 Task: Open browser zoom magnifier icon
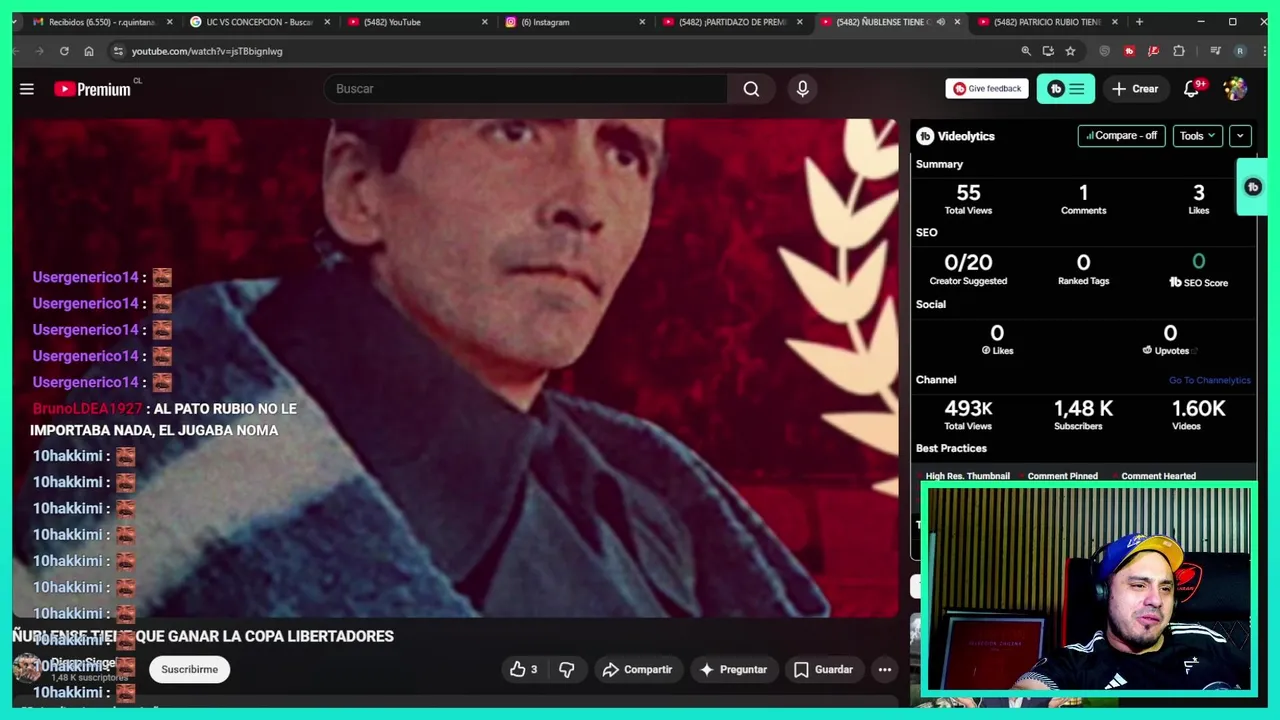pos(1026,51)
